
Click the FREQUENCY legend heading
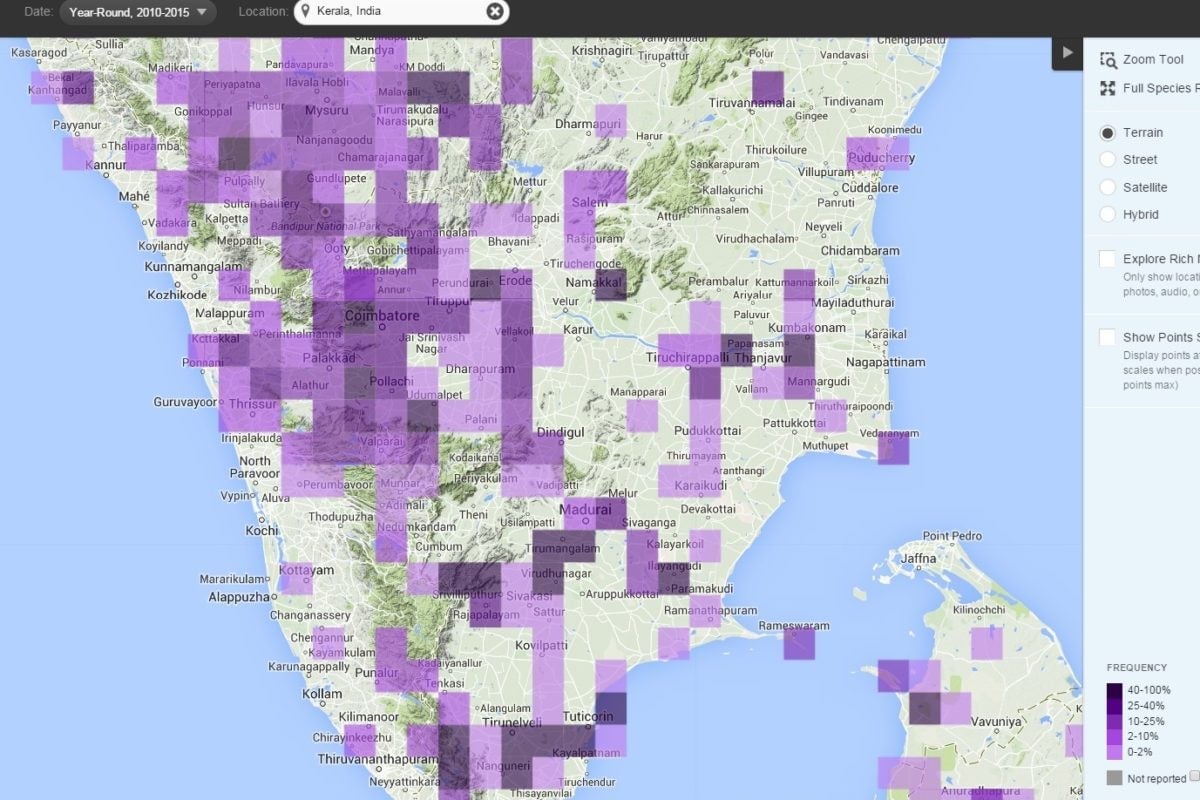tap(1137, 667)
